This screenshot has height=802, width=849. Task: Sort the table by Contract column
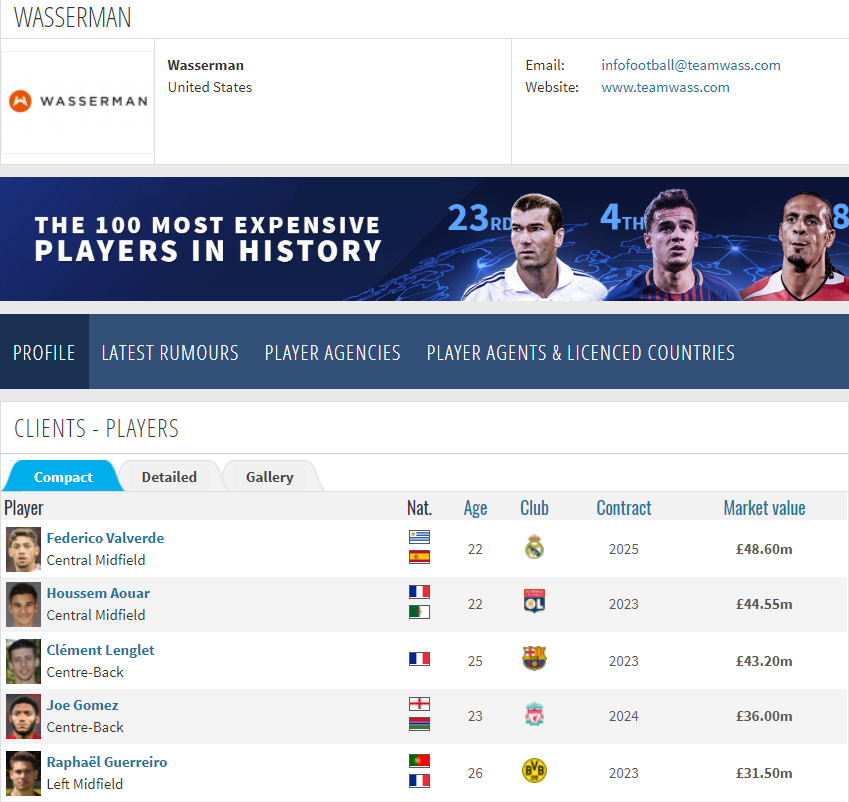(x=624, y=508)
